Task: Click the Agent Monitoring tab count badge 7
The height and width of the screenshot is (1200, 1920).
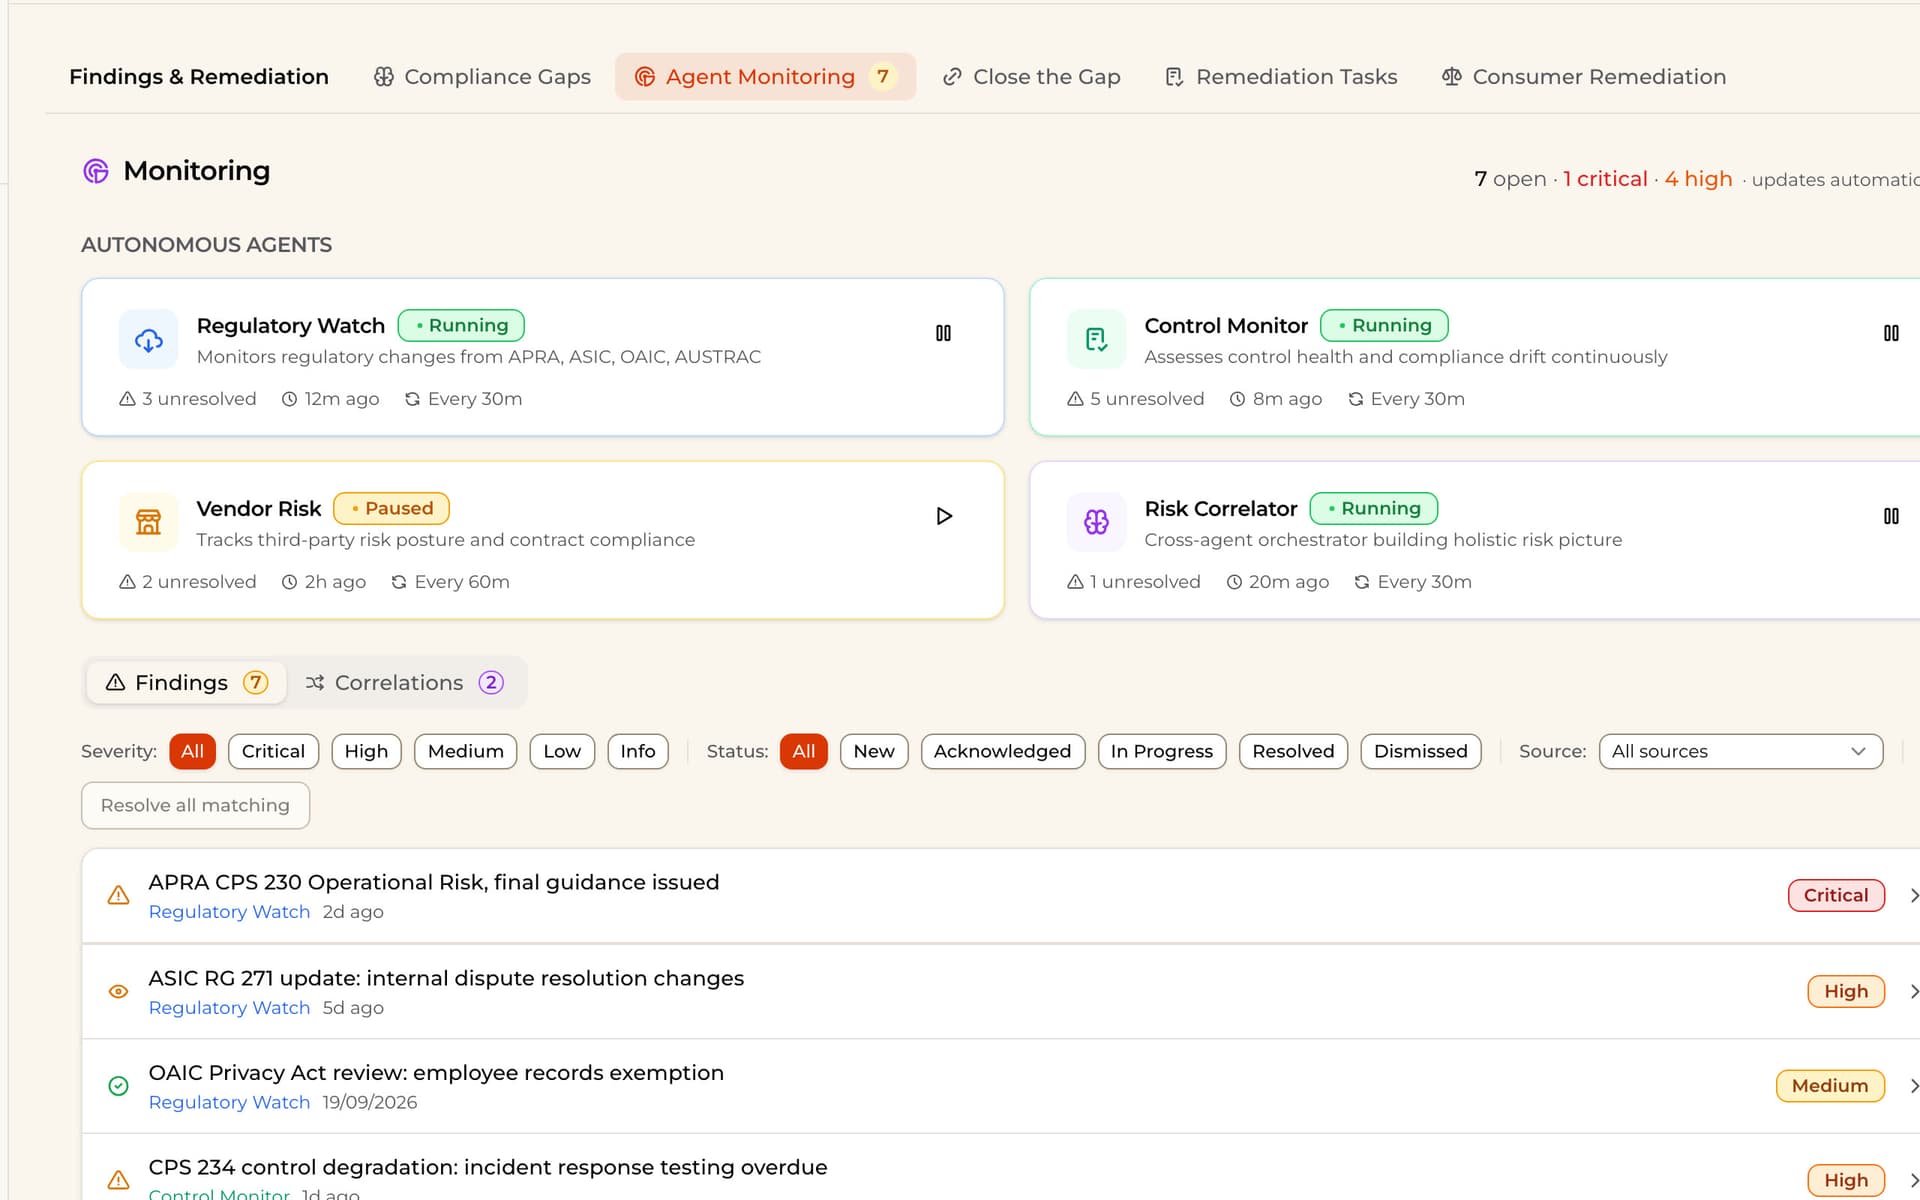Action: 883,77
